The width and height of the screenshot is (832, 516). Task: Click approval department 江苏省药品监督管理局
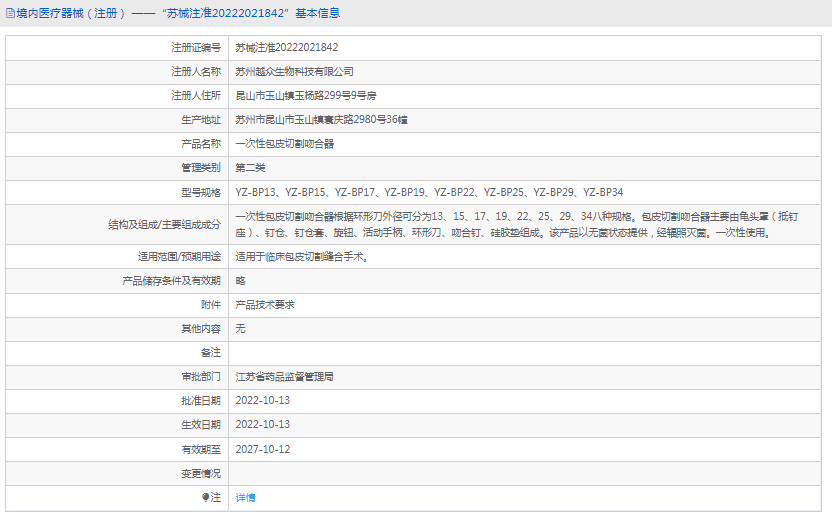tap(284, 377)
